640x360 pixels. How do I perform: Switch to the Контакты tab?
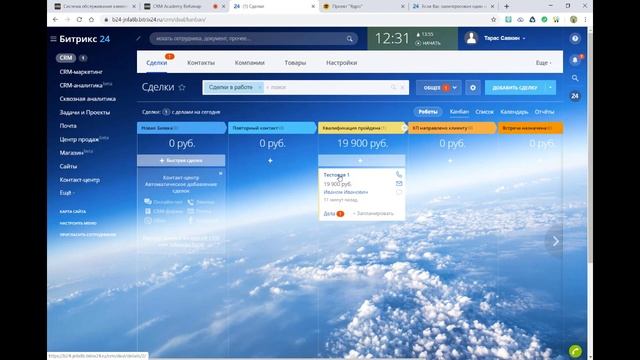pyautogui.click(x=201, y=63)
